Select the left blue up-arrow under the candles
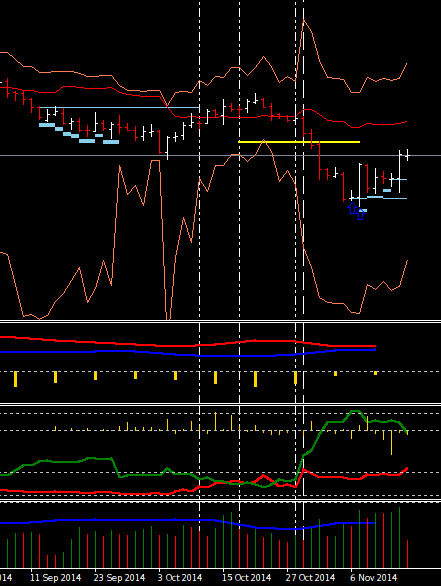This screenshot has width=441, height=586. [x=352, y=208]
